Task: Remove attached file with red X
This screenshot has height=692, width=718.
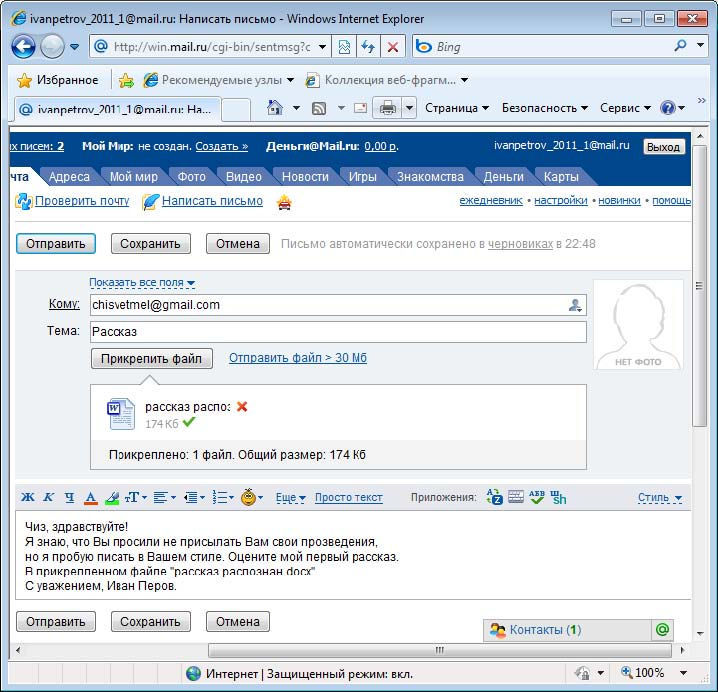Action: click(242, 407)
